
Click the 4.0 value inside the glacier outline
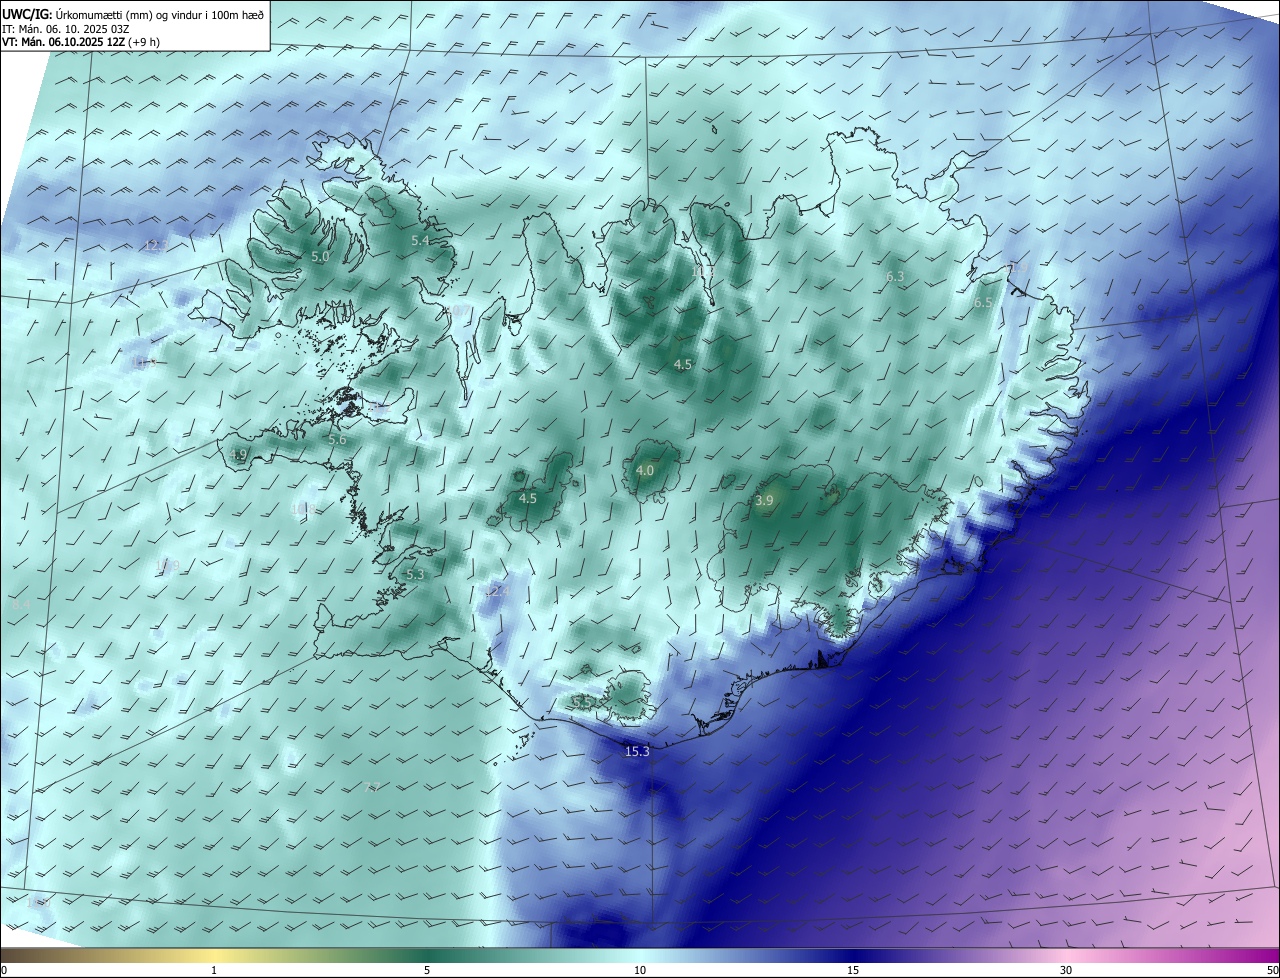[x=645, y=471]
